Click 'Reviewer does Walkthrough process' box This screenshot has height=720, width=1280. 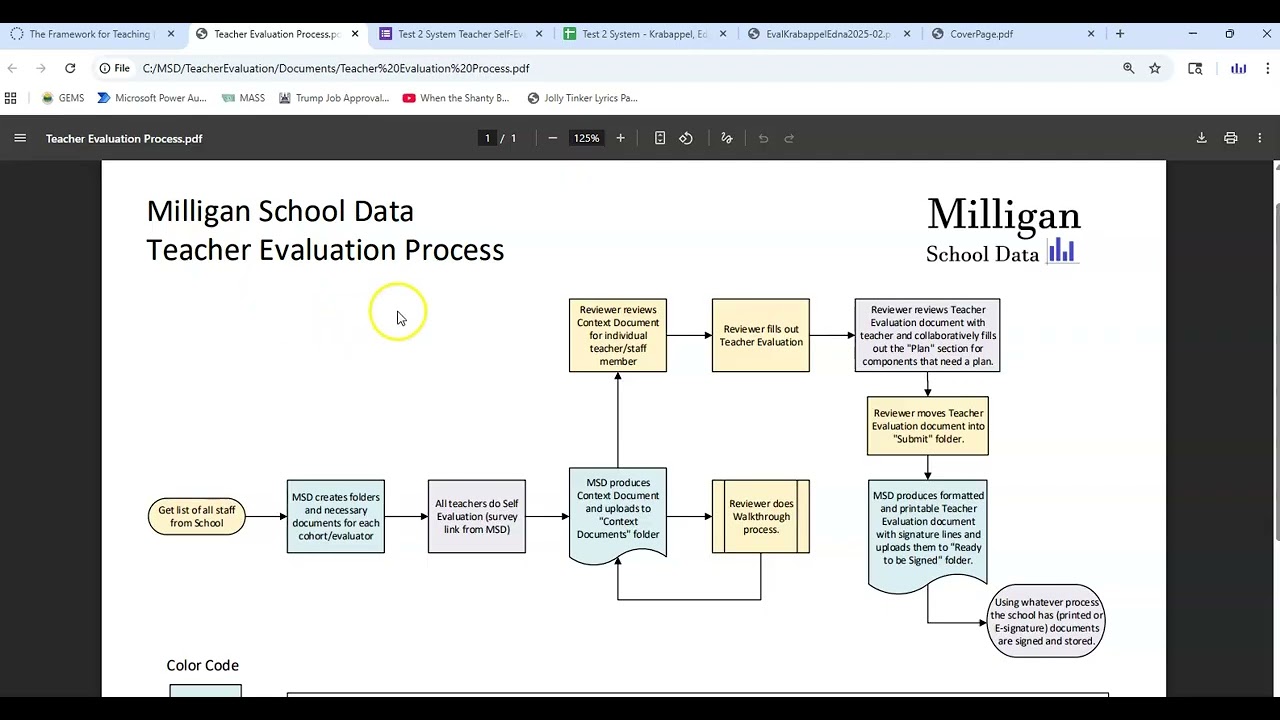(x=761, y=516)
